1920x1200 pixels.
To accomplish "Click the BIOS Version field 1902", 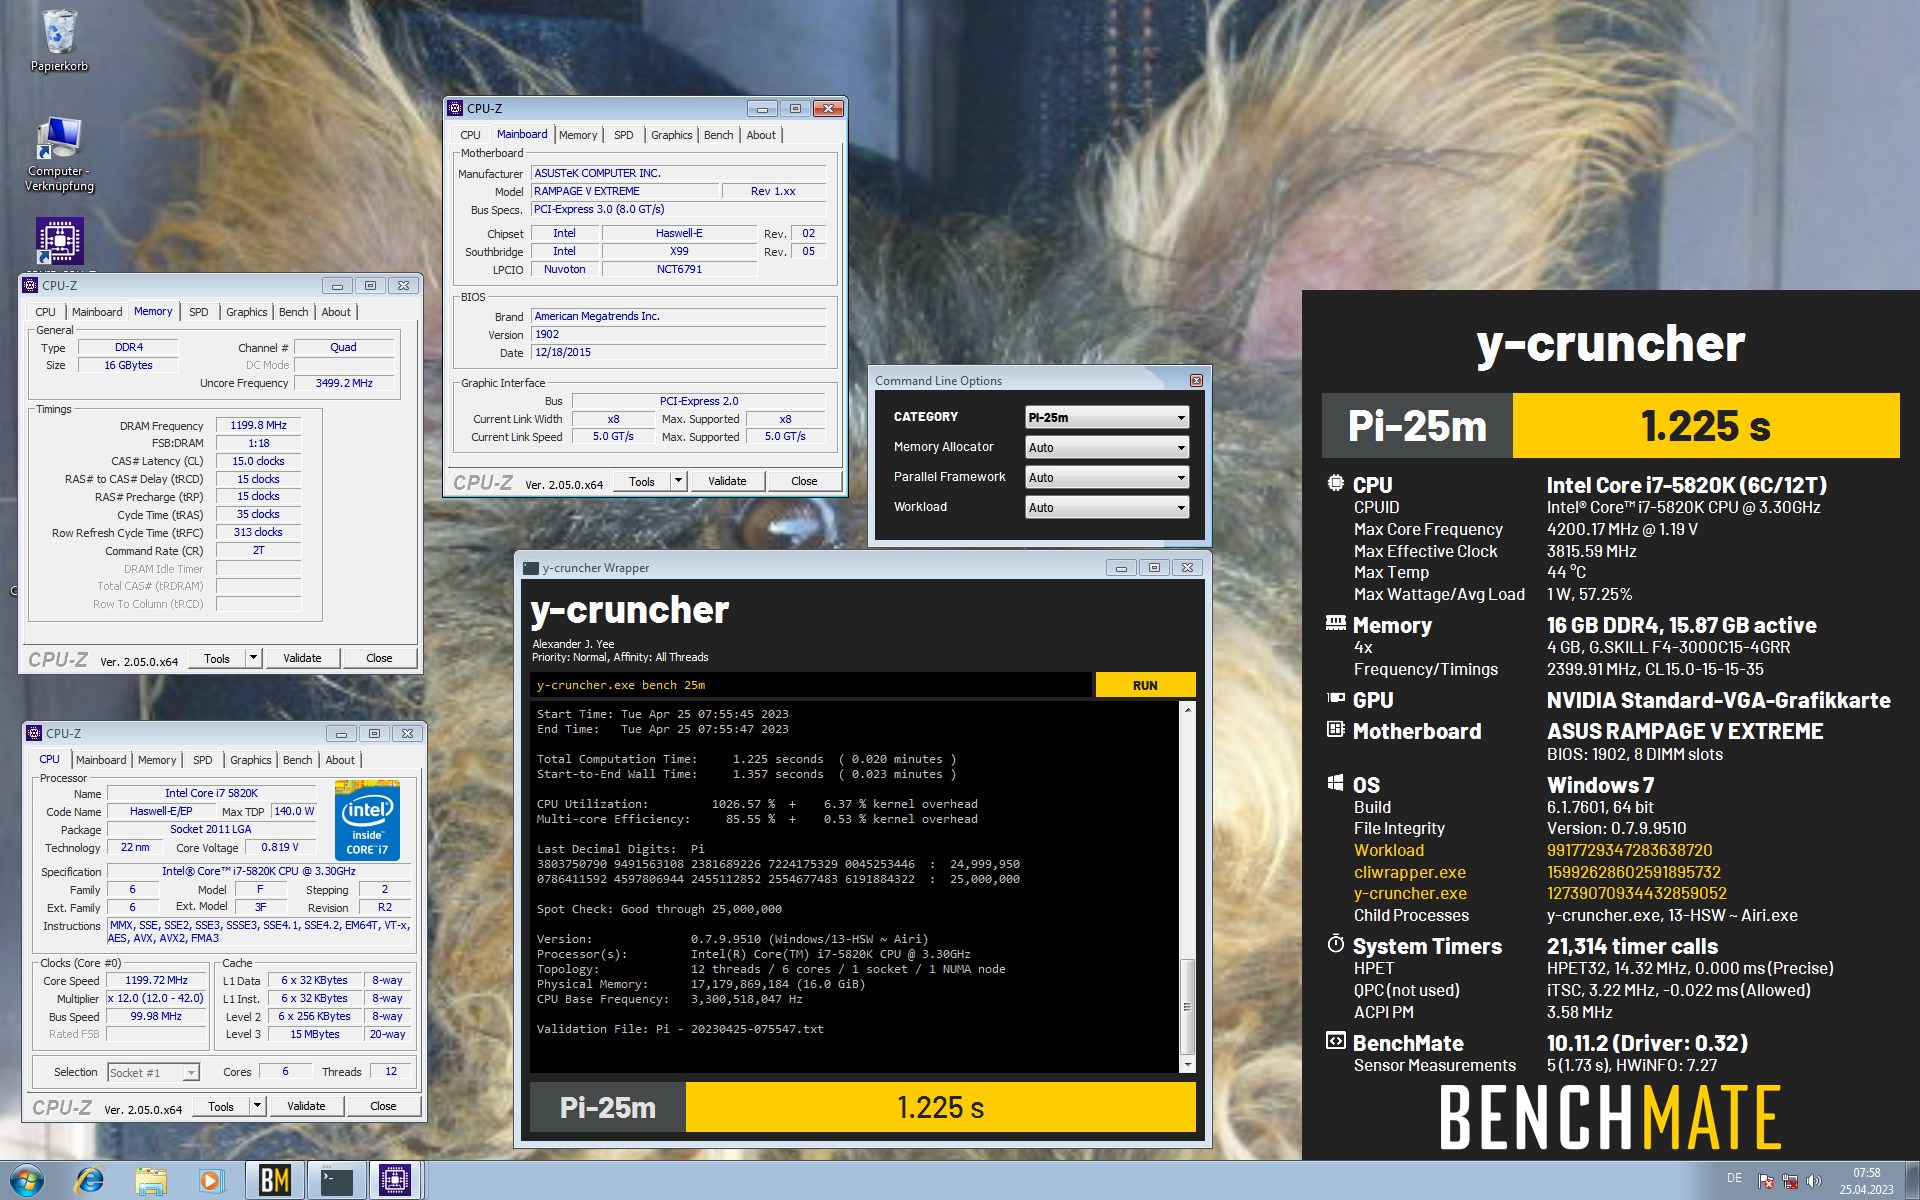I will point(679,335).
